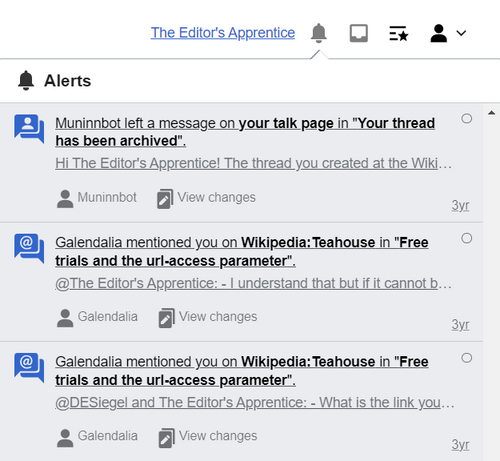The width and height of the screenshot is (500, 461).
Task: Click View changes icon in 'I understand' alert
Action: pos(166,318)
